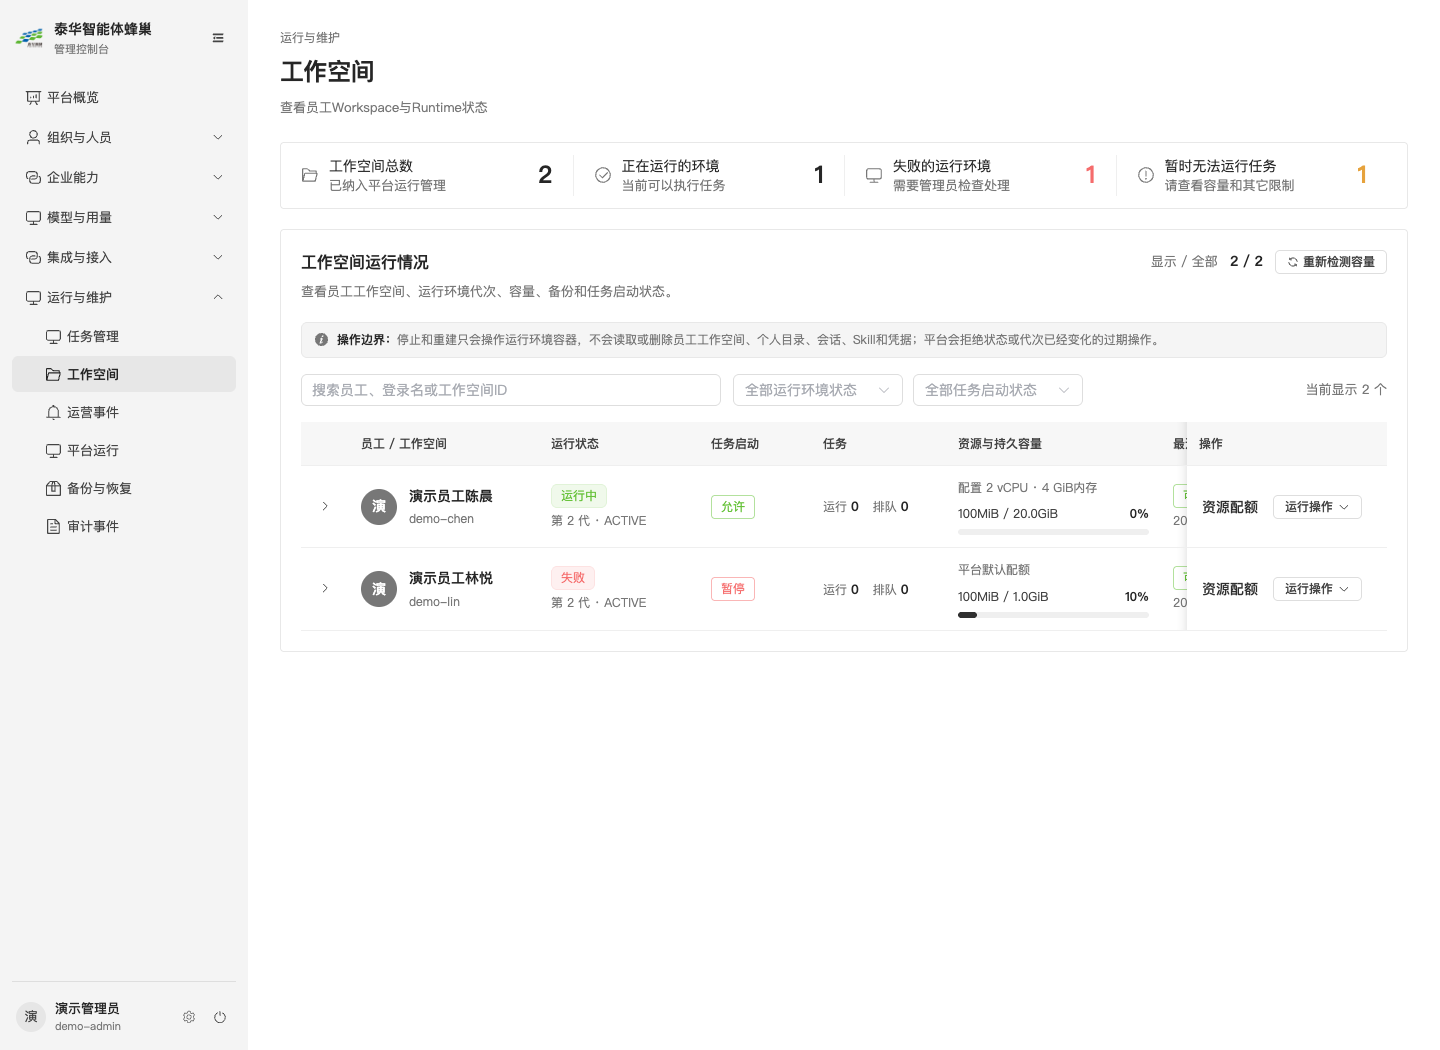Viewport: 1440px width, 1050px height.
Task: Click the 演 avatar of 演示员工陈晨
Action: (379, 507)
